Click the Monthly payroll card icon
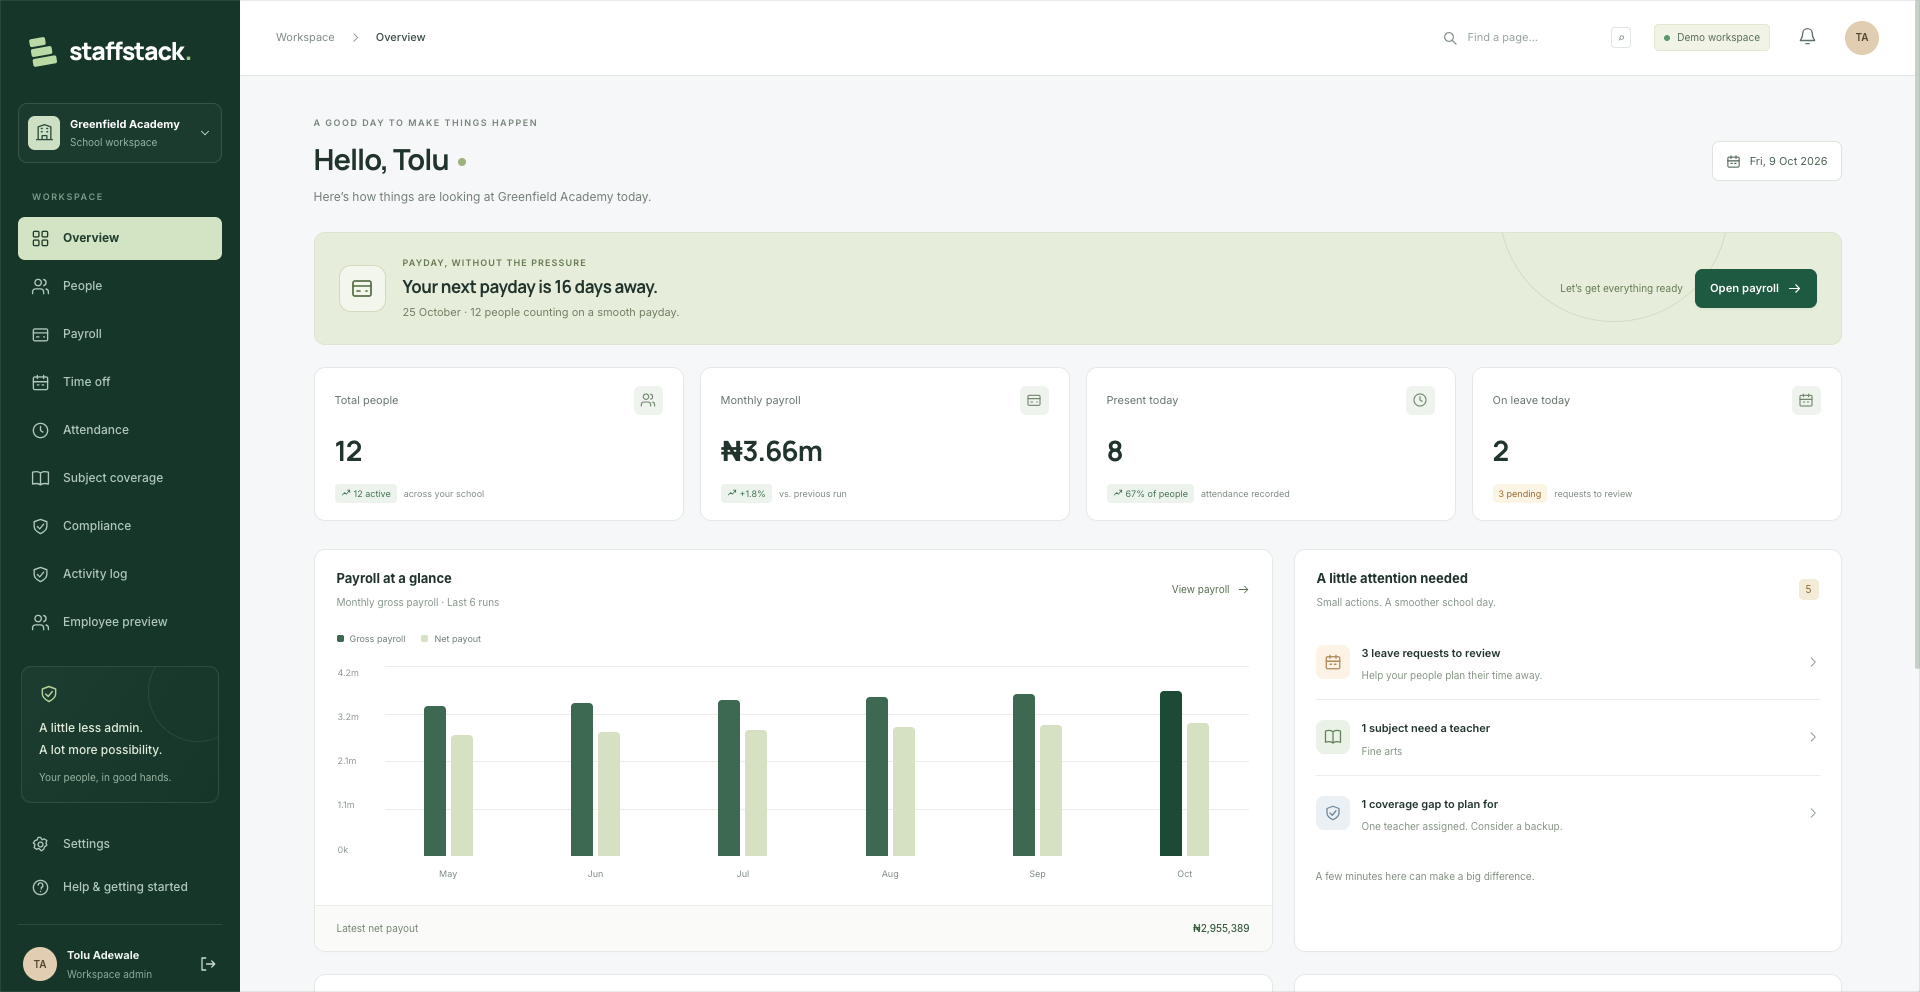This screenshot has width=1920, height=992. (x=1034, y=400)
